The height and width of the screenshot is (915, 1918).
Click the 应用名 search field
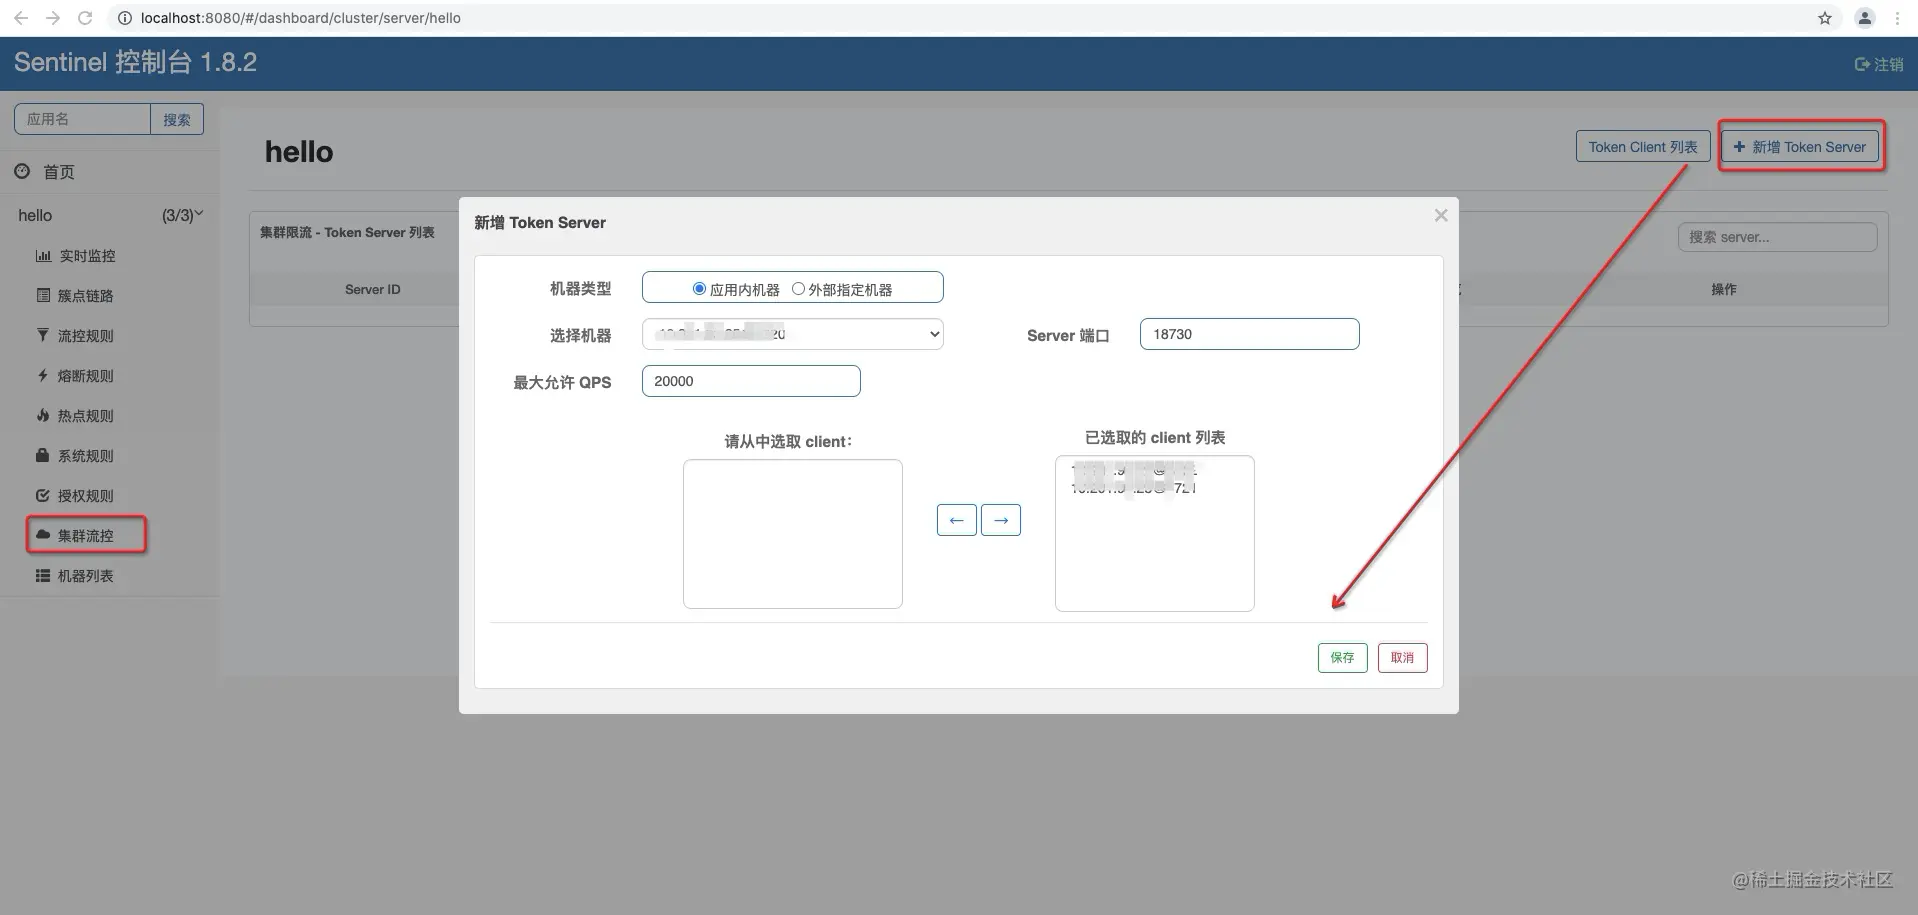pyautogui.click(x=82, y=119)
